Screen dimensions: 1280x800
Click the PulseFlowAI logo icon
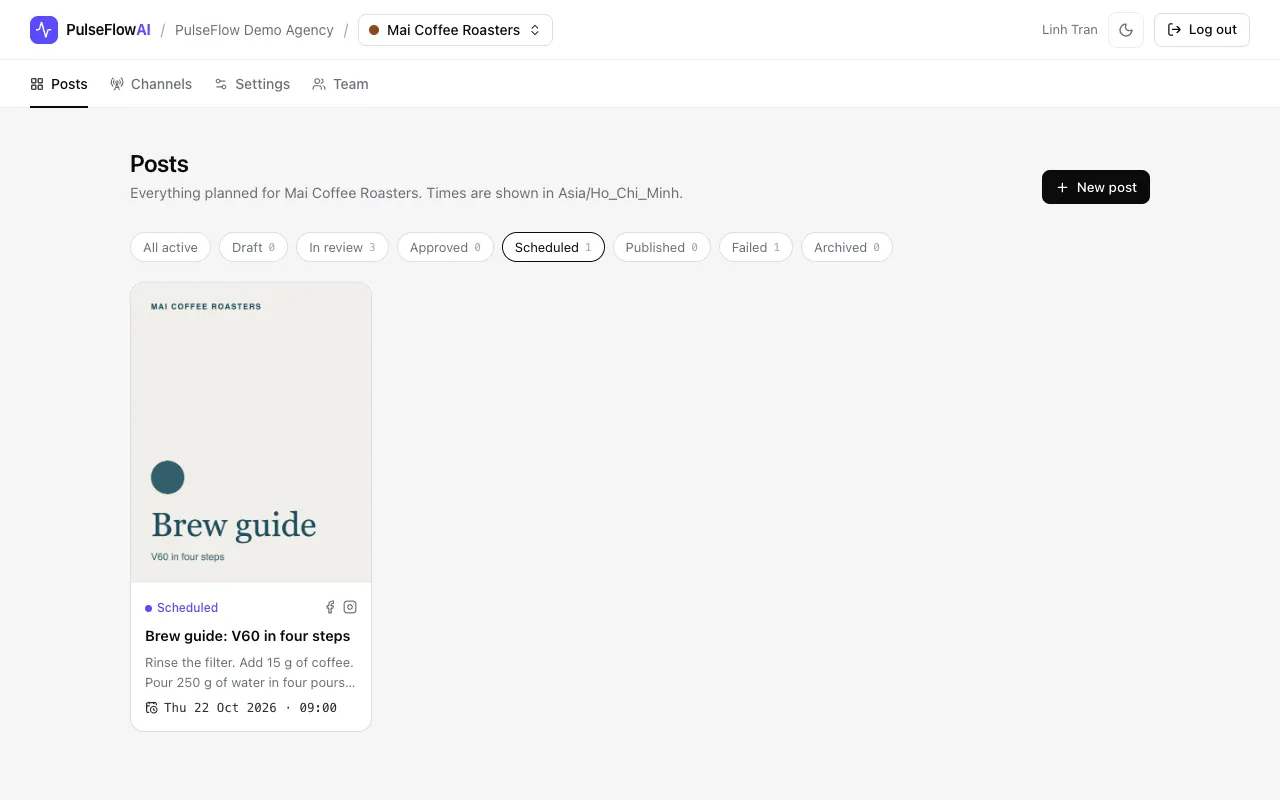click(44, 30)
